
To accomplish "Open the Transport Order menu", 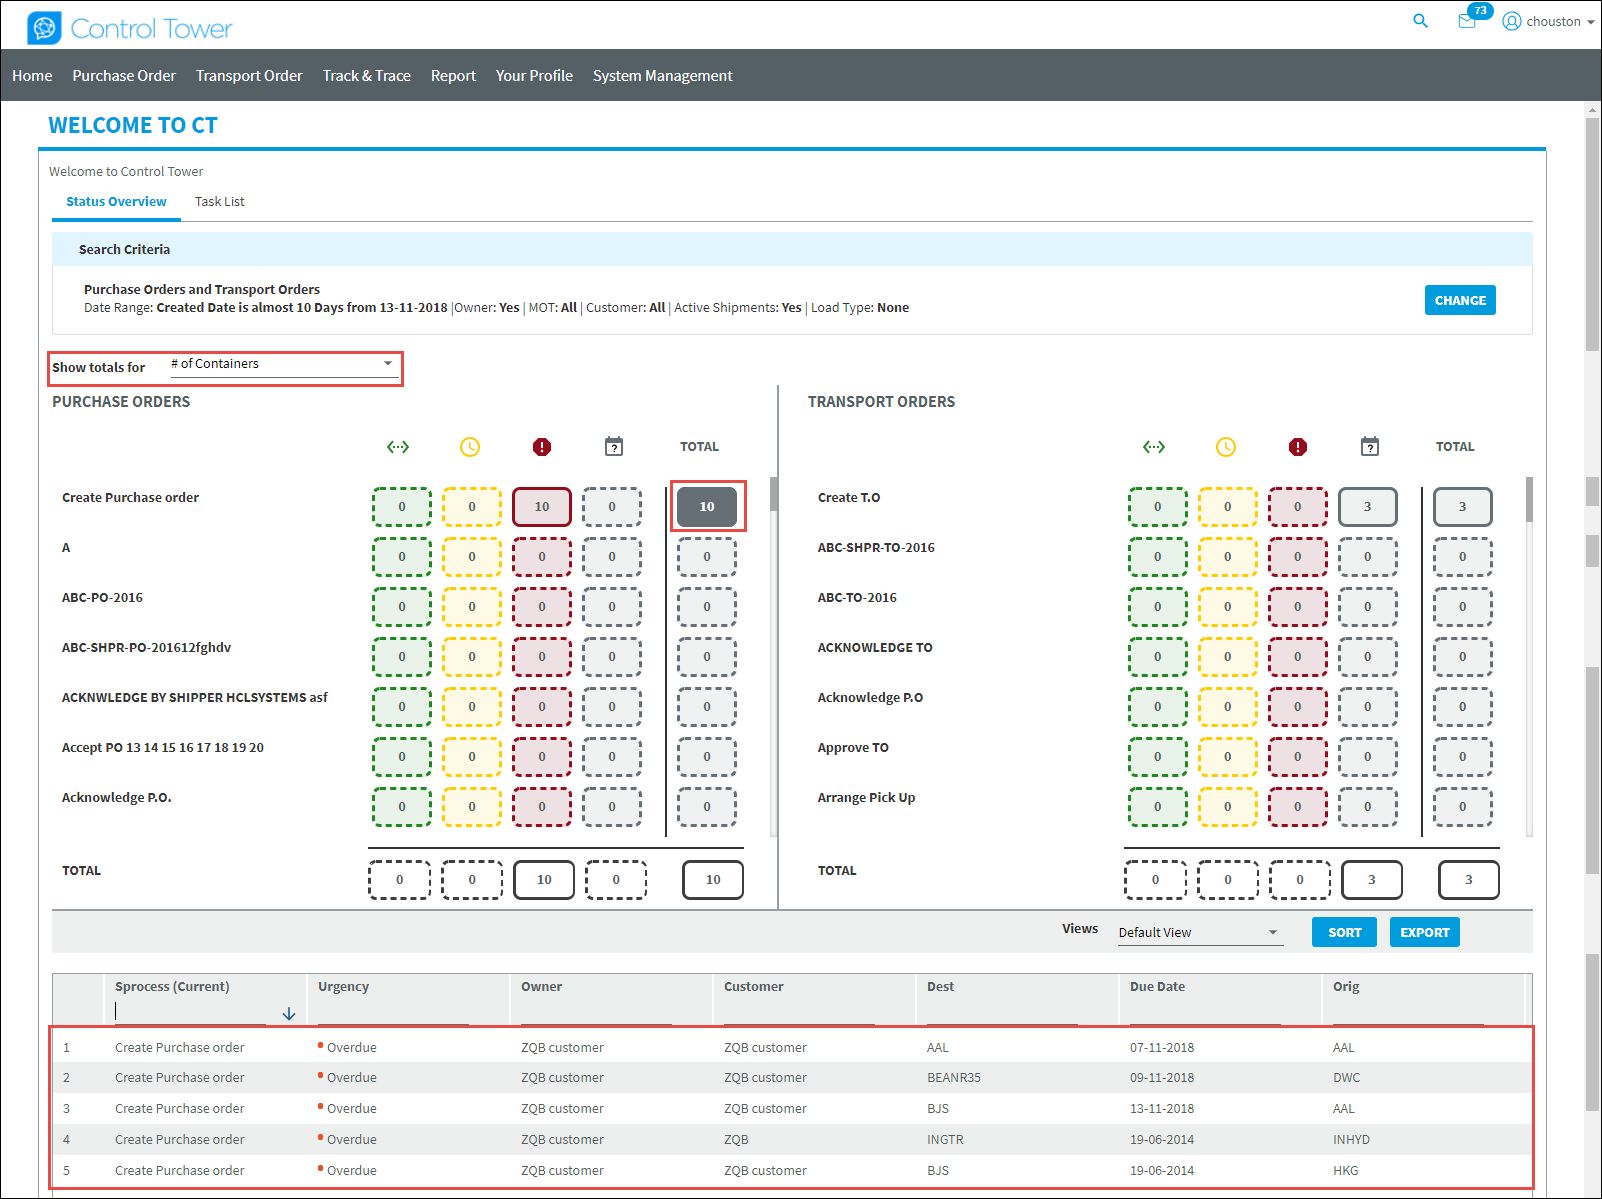I will click(249, 76).
